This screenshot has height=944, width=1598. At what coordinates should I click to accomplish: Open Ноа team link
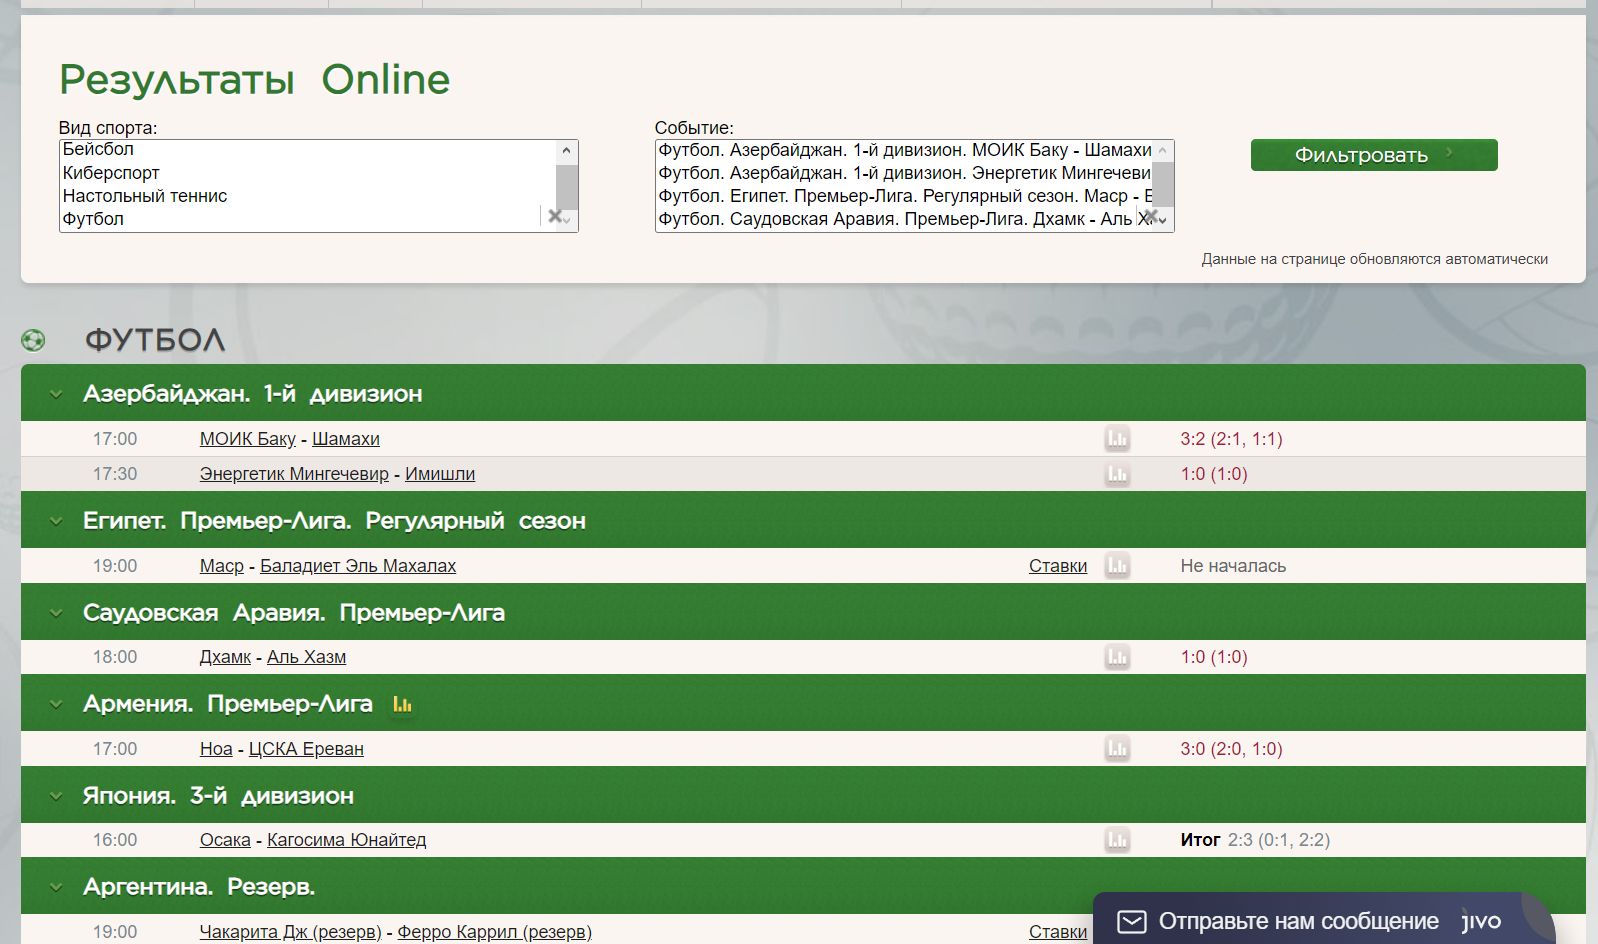tap(216, 749)
